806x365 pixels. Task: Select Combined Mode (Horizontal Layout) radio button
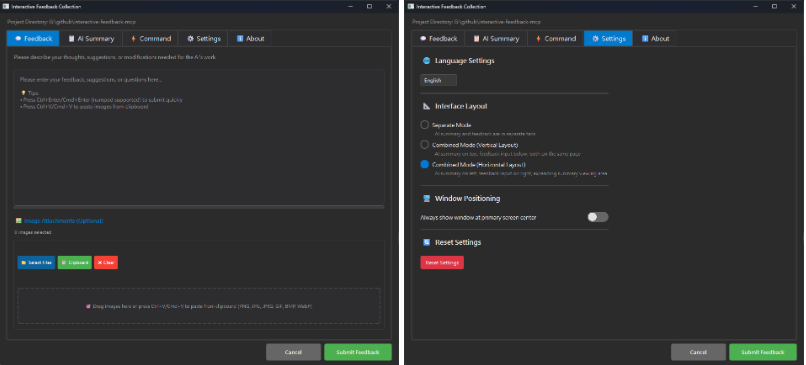(425, 165)
